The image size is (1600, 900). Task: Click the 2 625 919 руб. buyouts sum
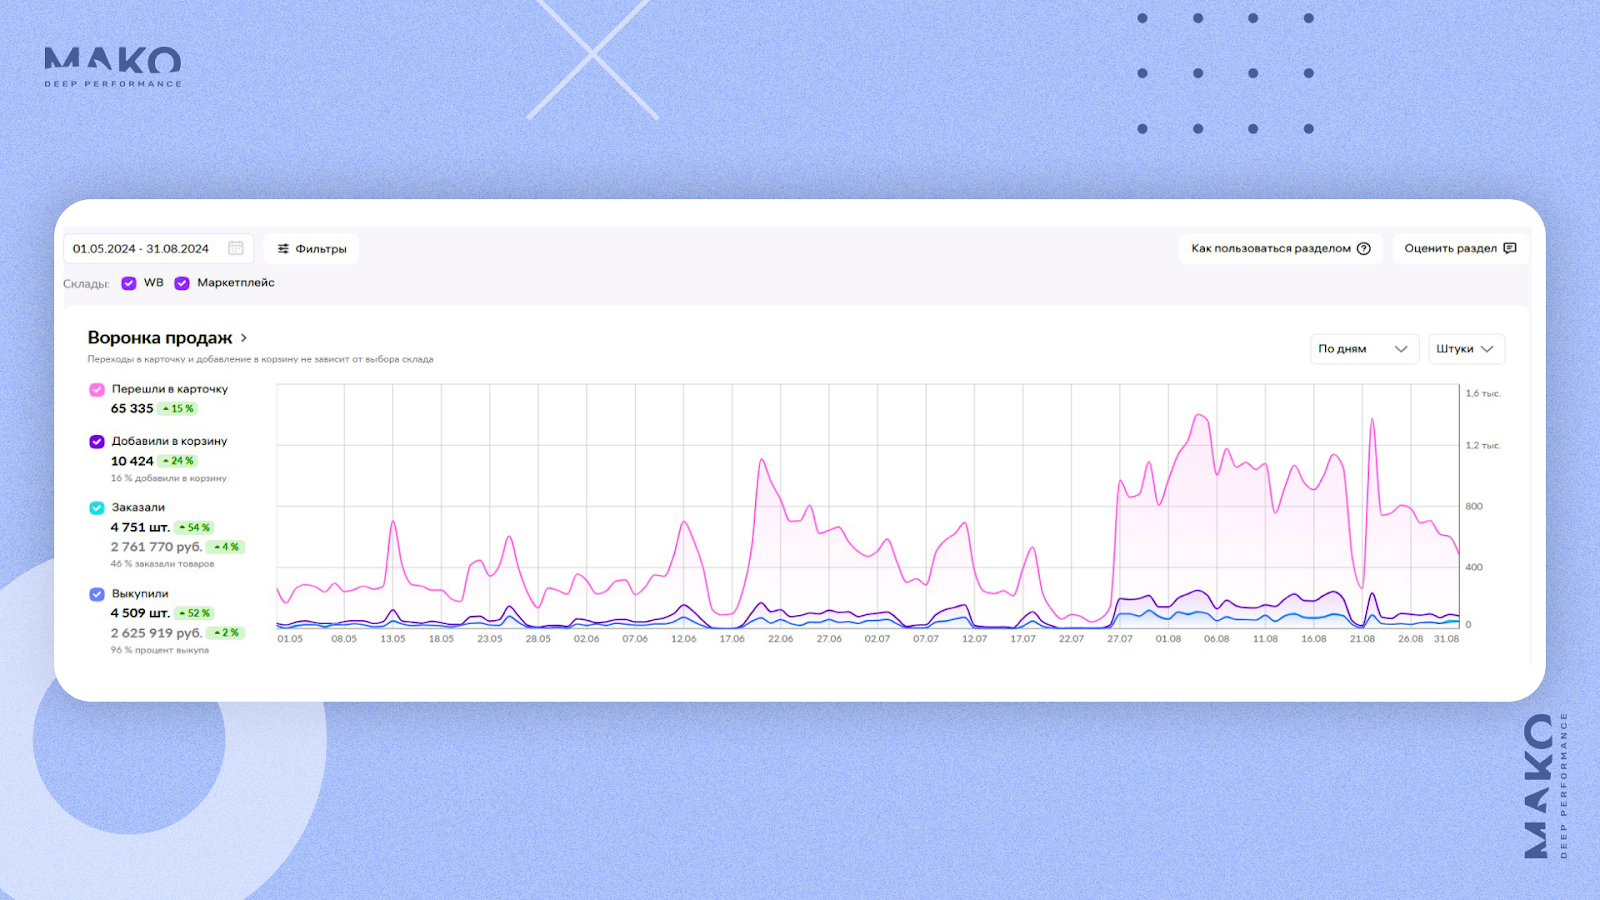156,633
